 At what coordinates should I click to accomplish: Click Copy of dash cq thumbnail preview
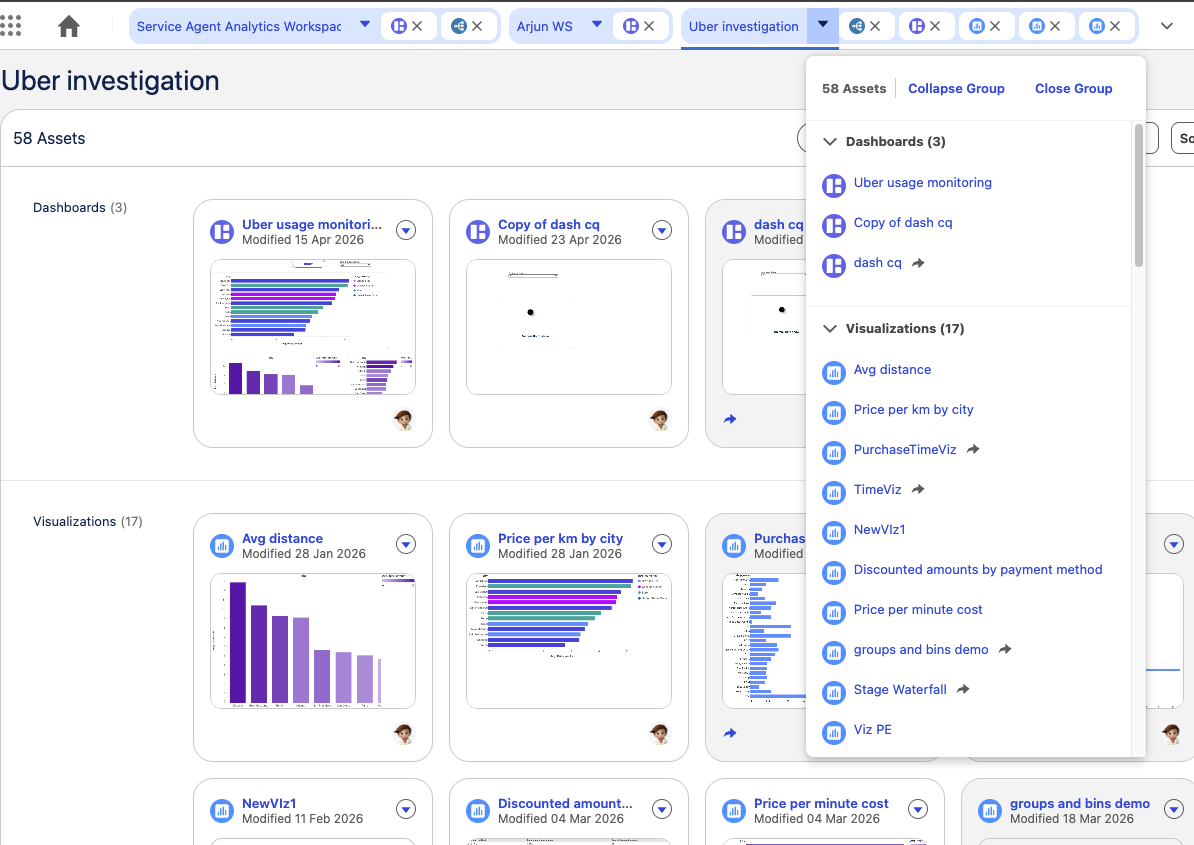569,327
